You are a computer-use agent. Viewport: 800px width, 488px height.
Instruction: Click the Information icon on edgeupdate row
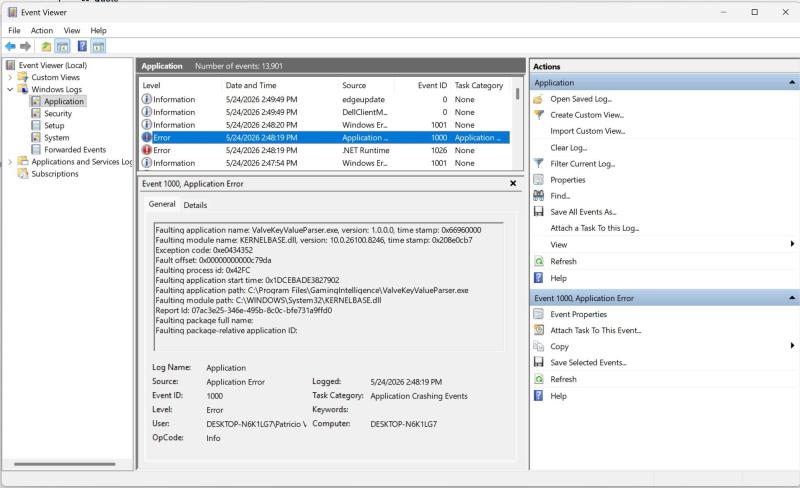[147, 99]
